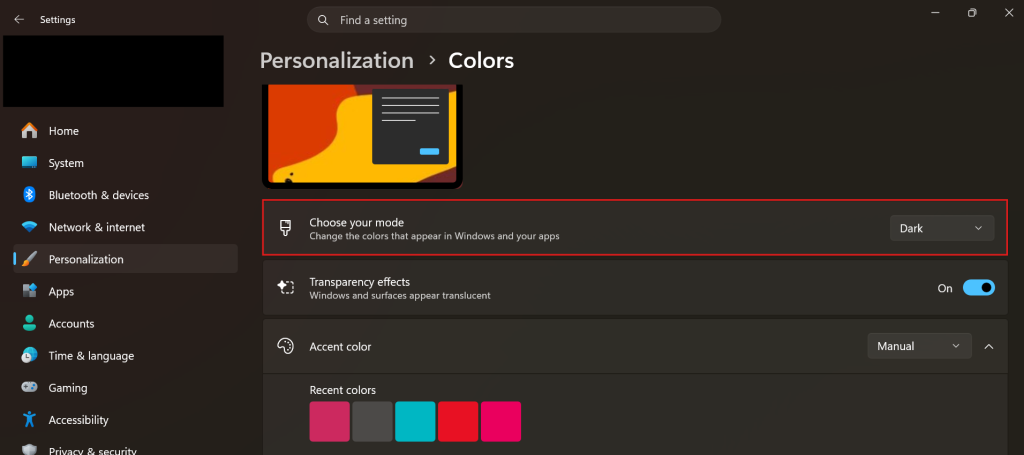
Task: Select the gray recent color
Action: click(372, 421)
